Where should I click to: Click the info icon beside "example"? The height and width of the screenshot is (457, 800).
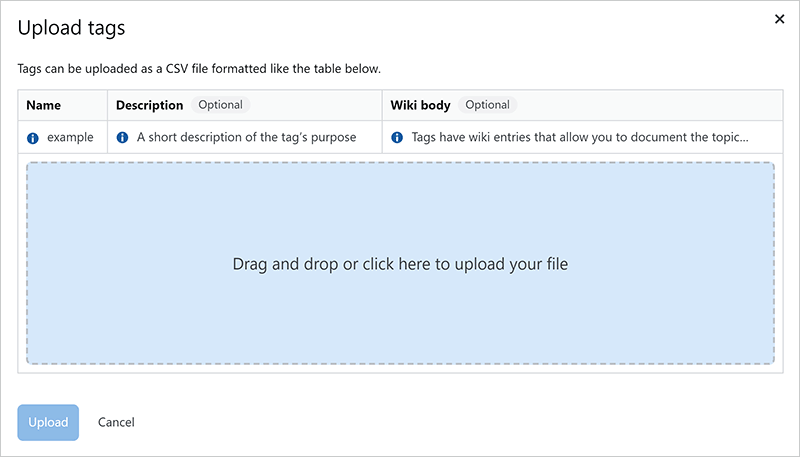(x=32, y=137)
